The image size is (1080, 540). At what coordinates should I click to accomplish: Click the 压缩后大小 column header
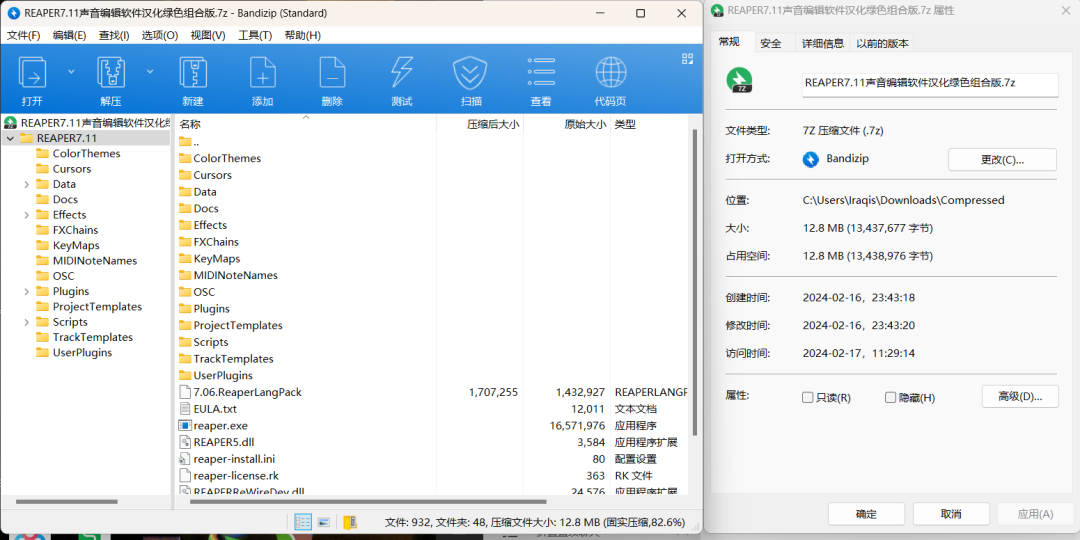479,124
